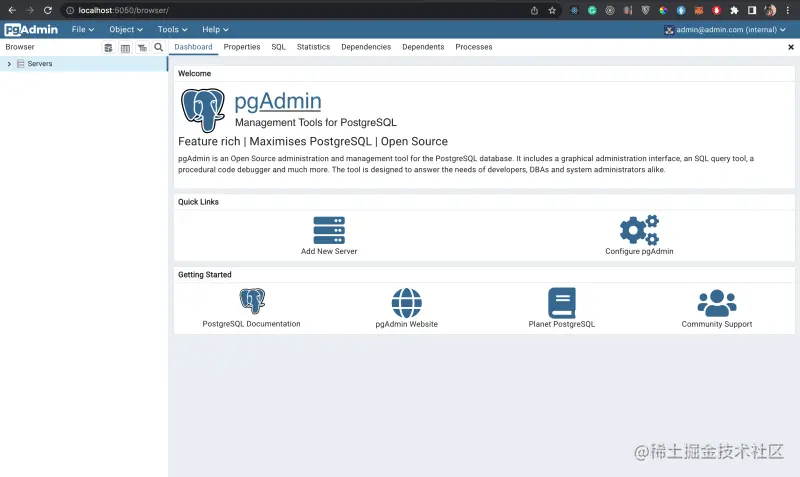
Task: Open the Planet PostgreSQL link
Action: (562, 324)
